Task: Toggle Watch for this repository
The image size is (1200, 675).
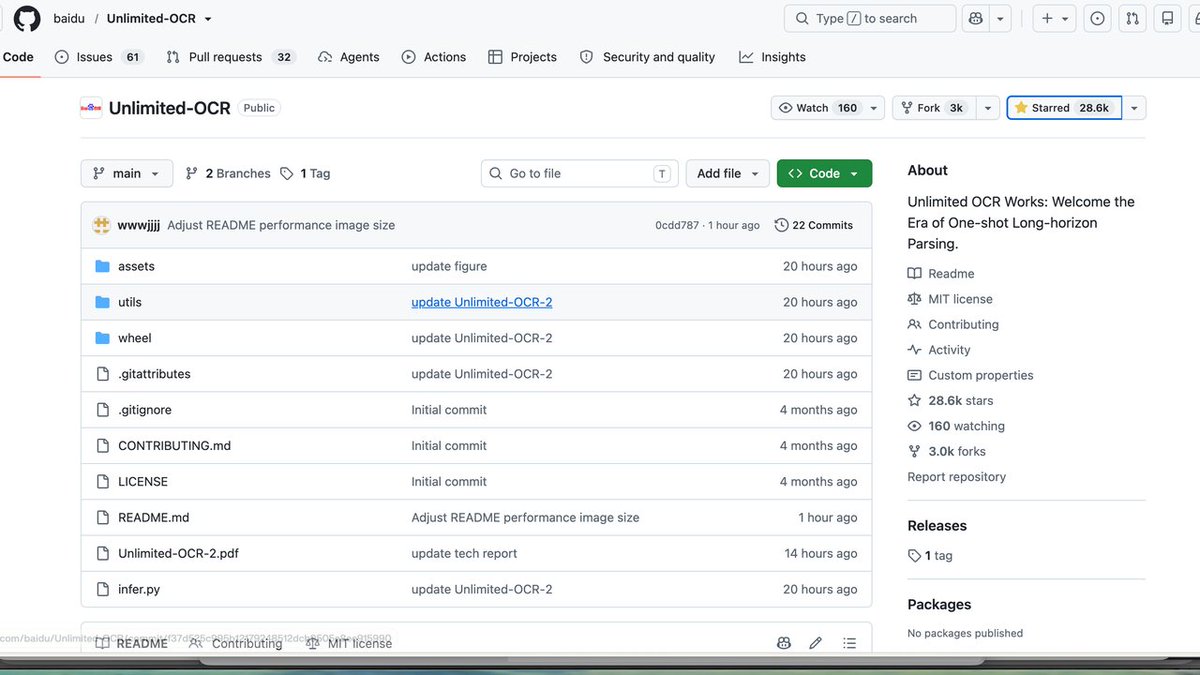Action: pos(818,108)
